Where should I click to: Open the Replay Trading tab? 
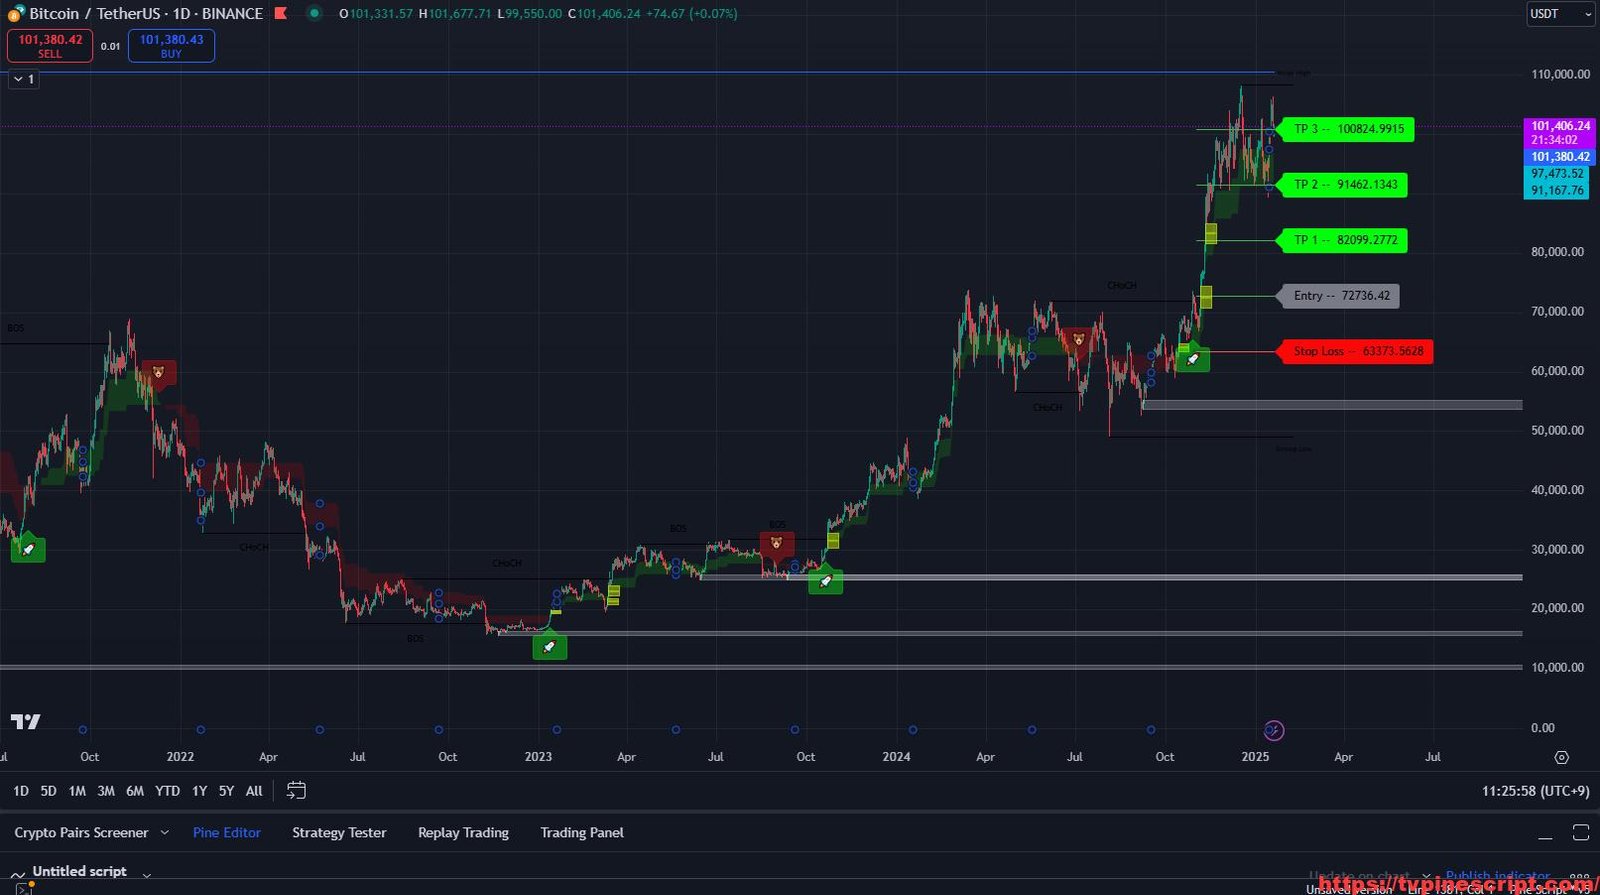coord(463,833)
